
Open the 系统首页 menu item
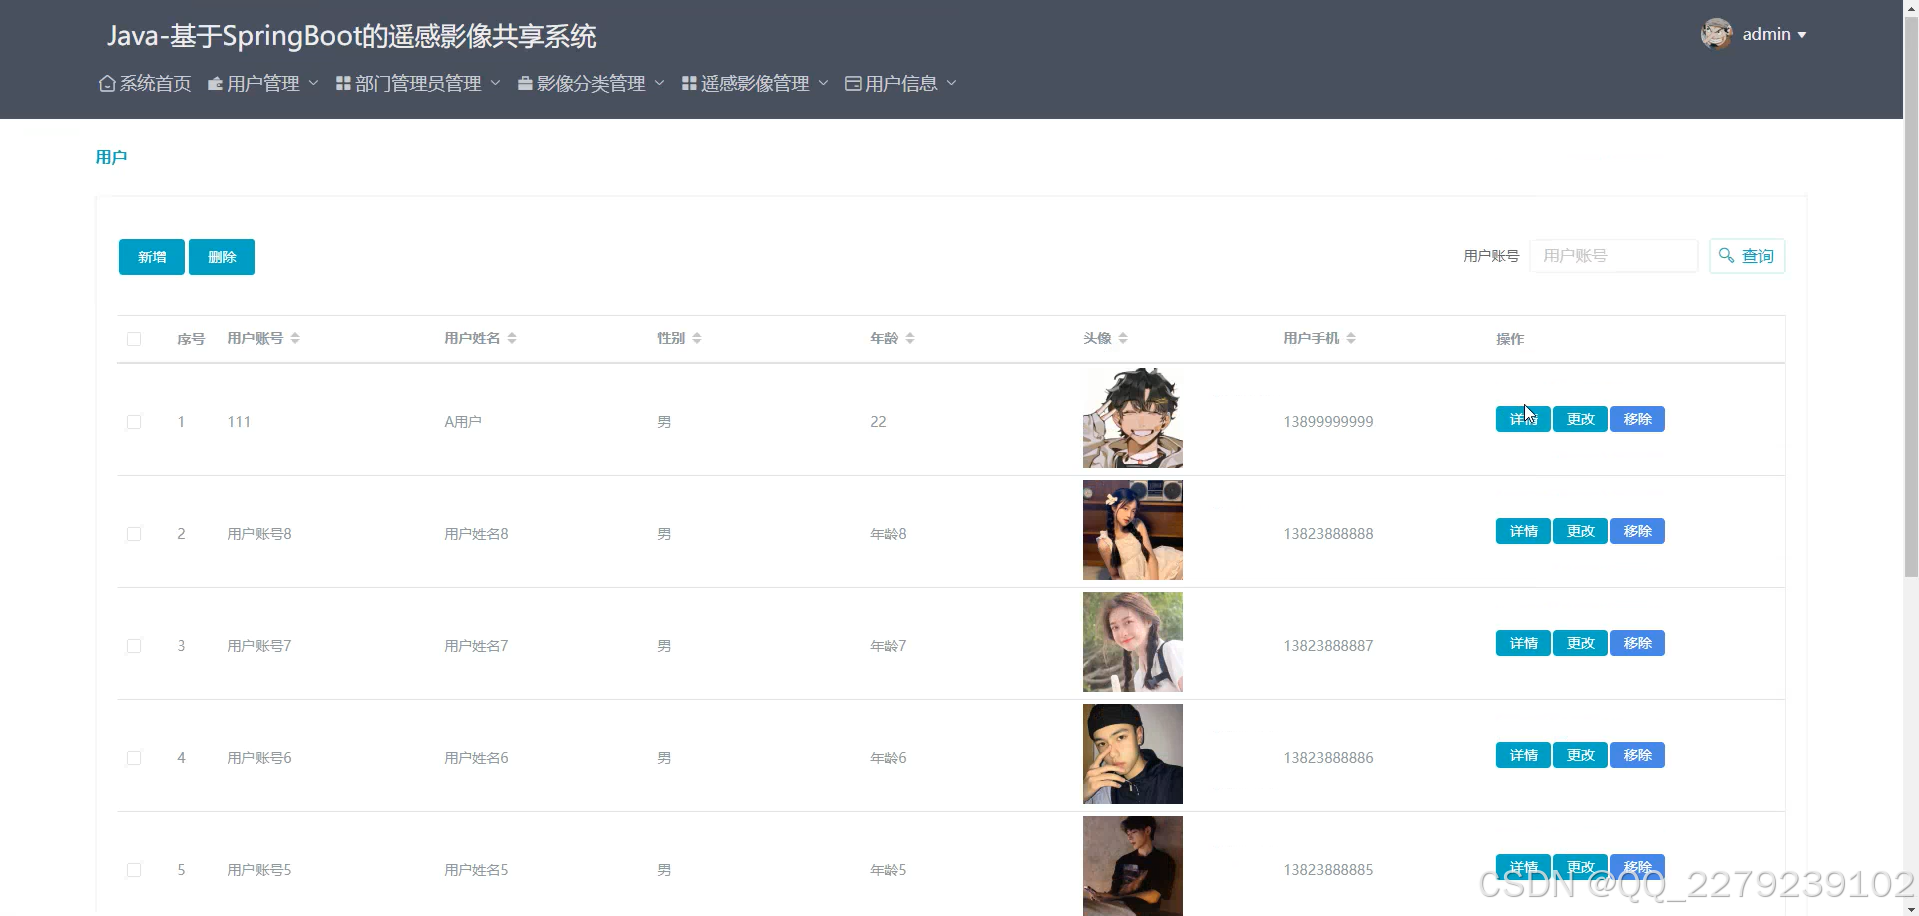pos(154,84)
